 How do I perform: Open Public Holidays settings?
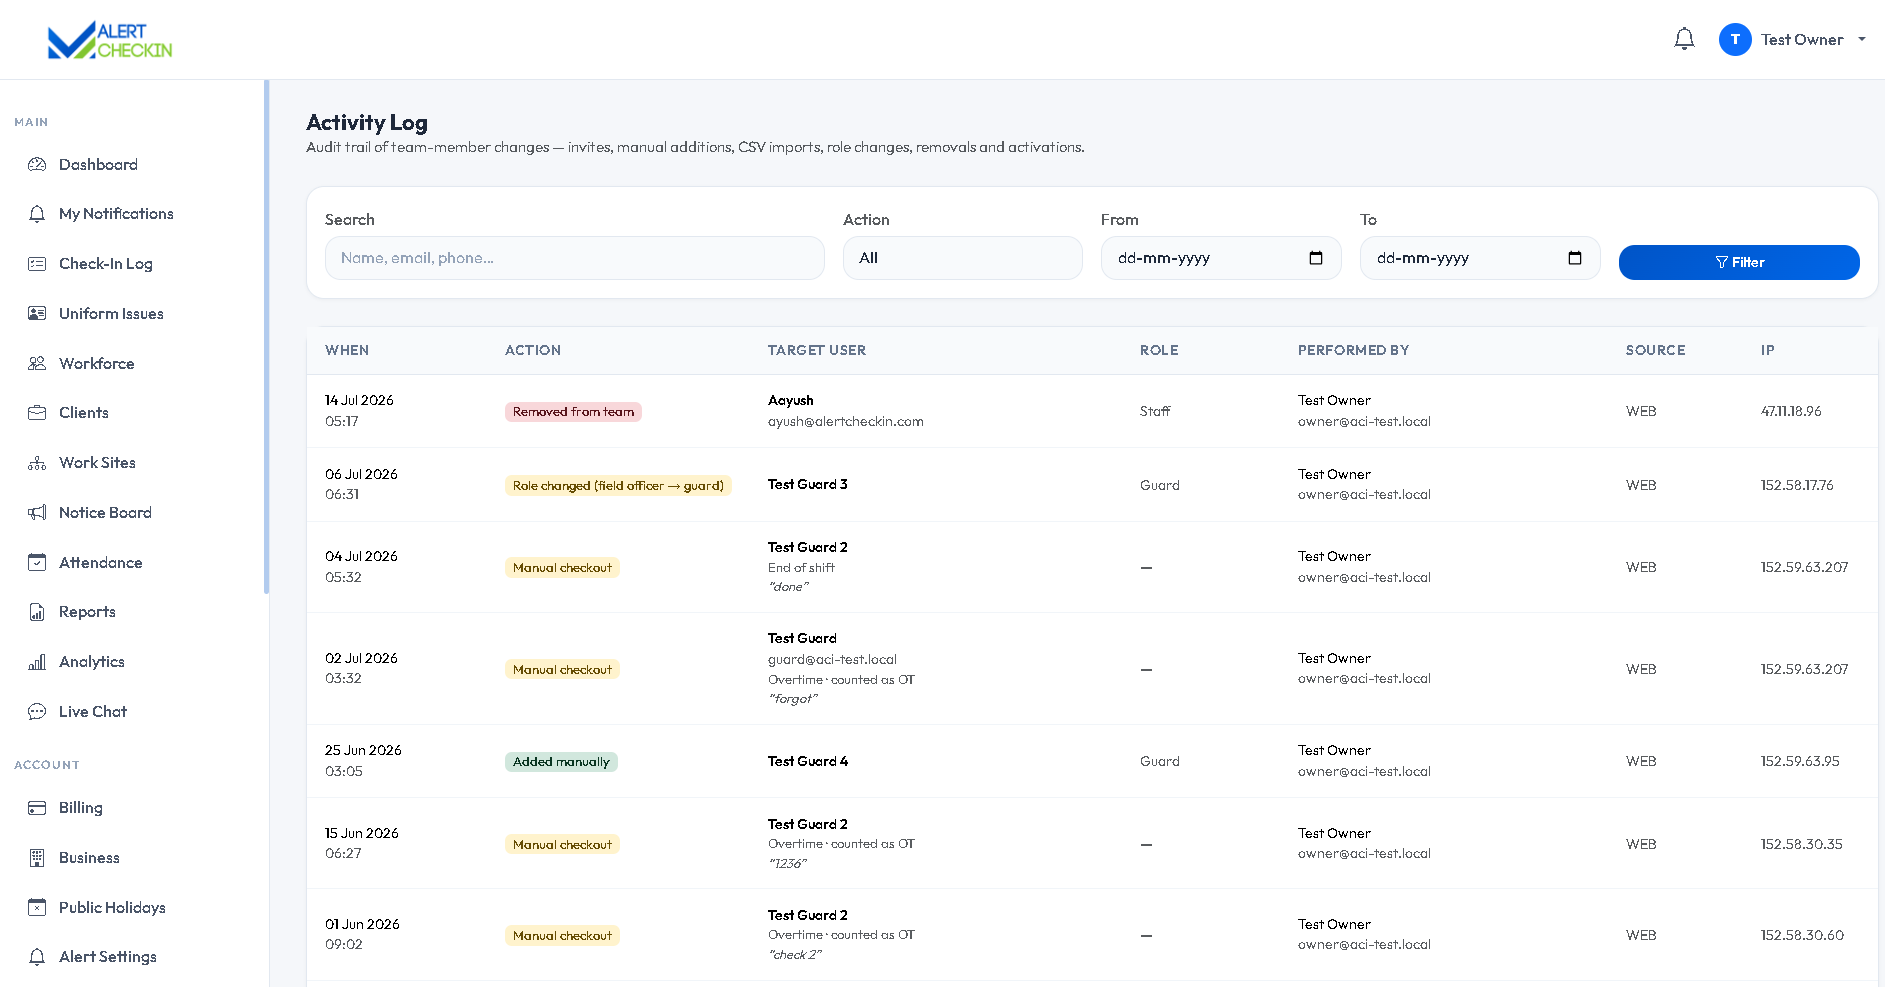pos(112,907)
